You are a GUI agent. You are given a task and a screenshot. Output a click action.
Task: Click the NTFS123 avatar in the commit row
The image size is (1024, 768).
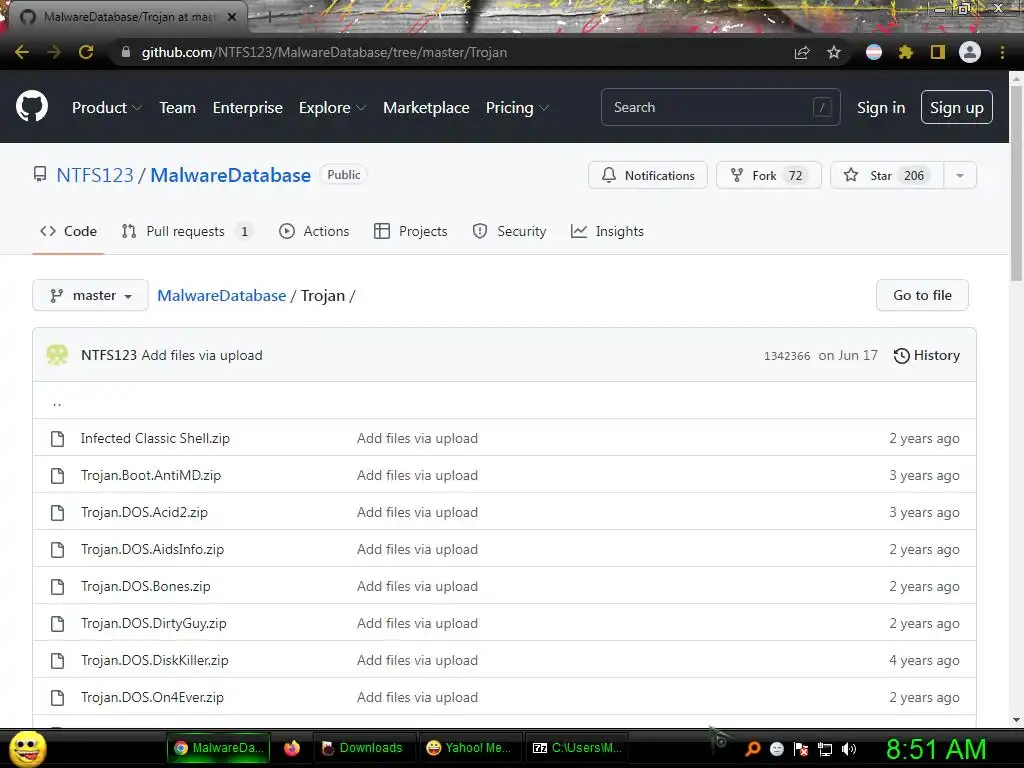(57, 355)
